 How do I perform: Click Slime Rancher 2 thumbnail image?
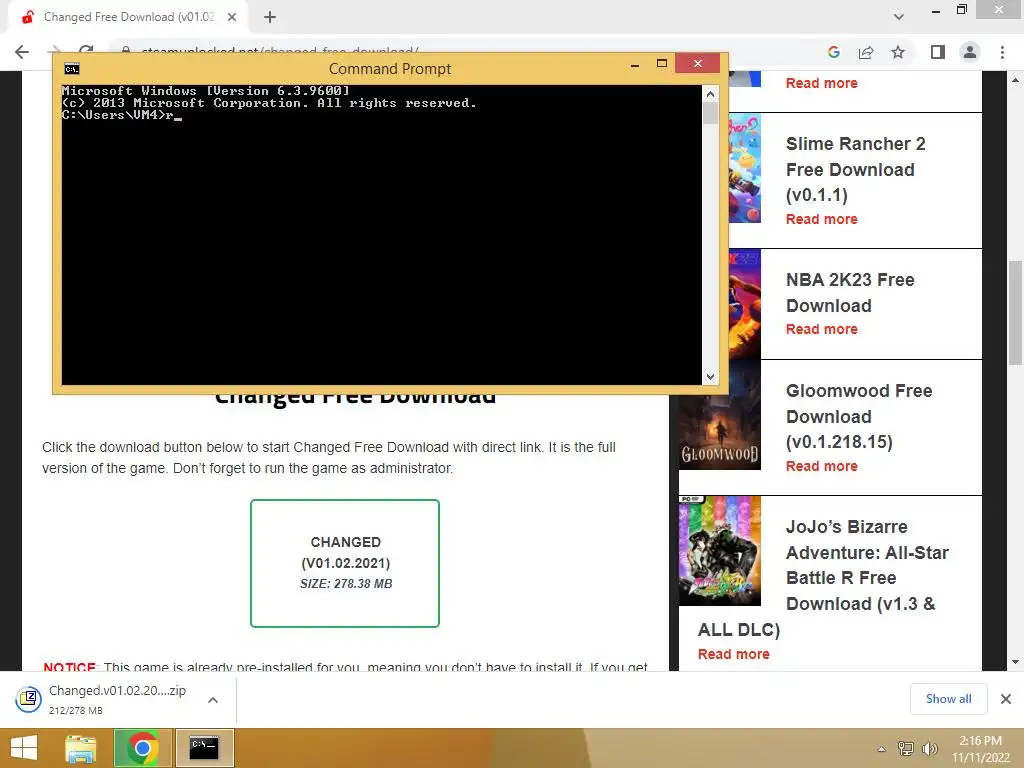(x=744, y=168)
